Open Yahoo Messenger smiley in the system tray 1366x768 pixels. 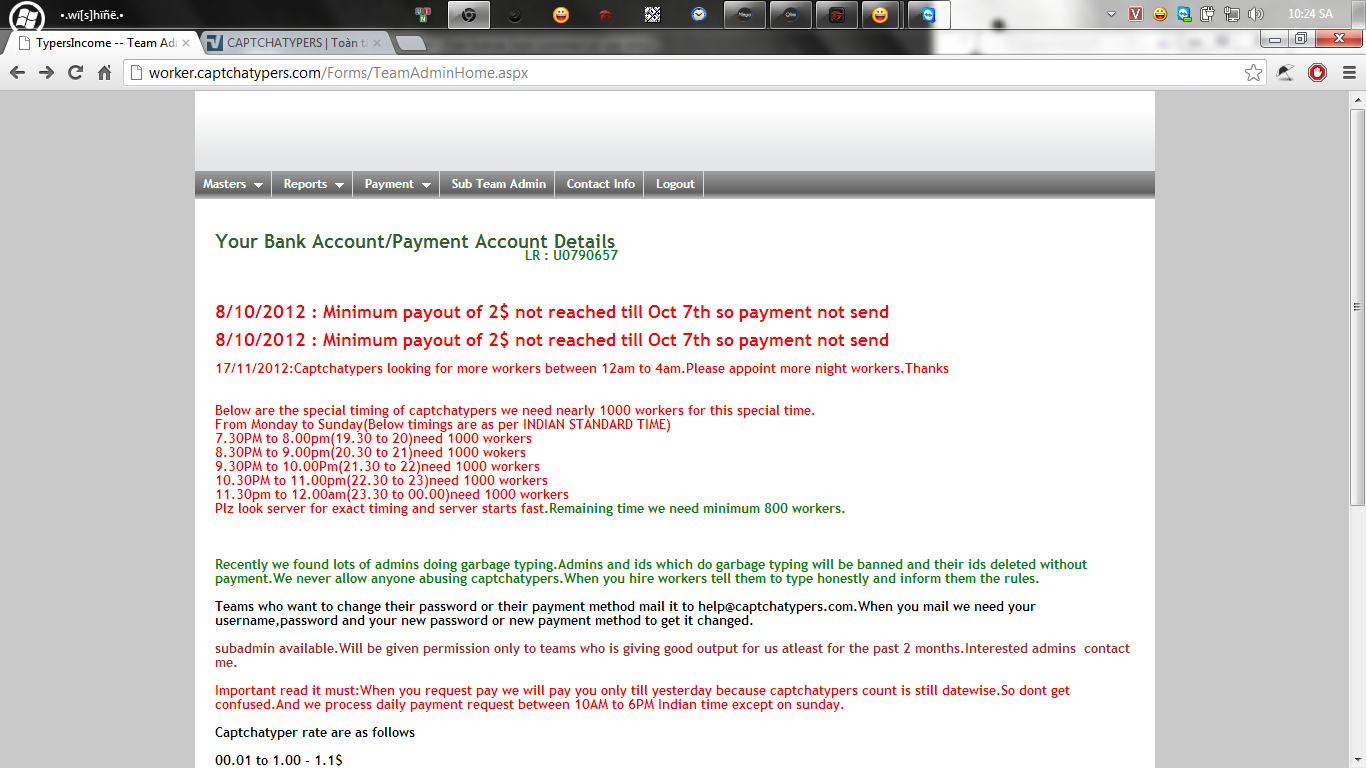pyautogui.click(x=1160, y=14)
